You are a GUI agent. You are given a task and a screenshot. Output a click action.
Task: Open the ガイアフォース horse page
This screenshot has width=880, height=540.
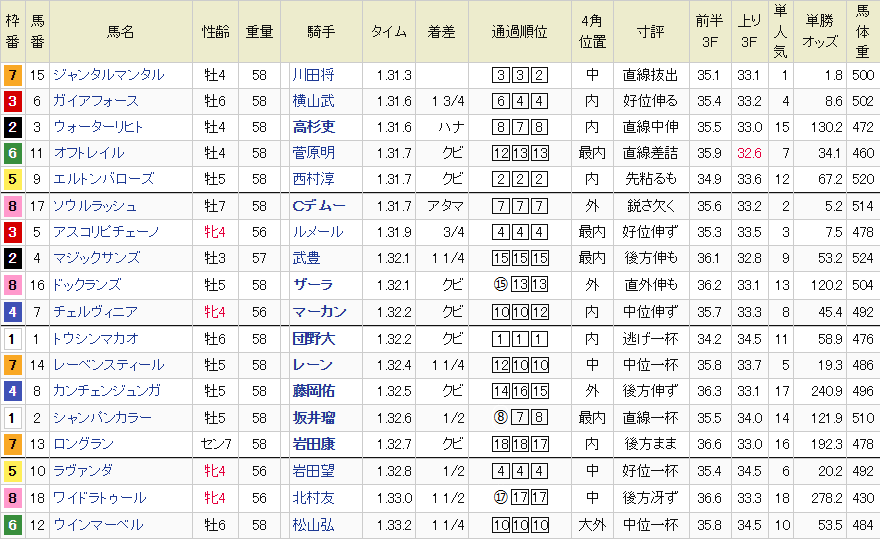pyautogui.click(x=96, y=101)
